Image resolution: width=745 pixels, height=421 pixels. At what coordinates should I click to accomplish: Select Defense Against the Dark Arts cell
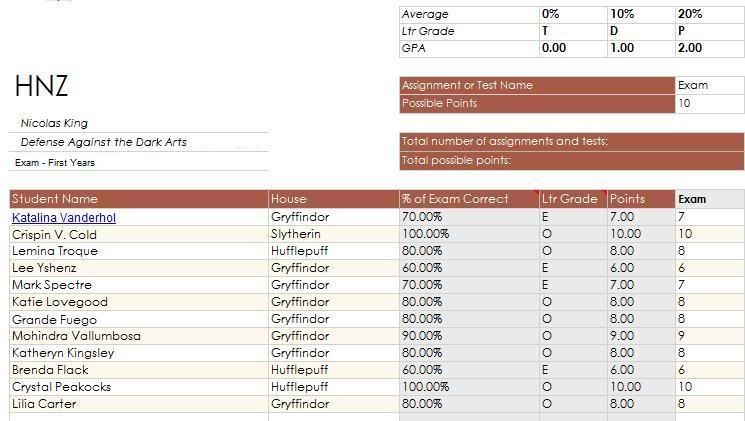tap(139, 142)
